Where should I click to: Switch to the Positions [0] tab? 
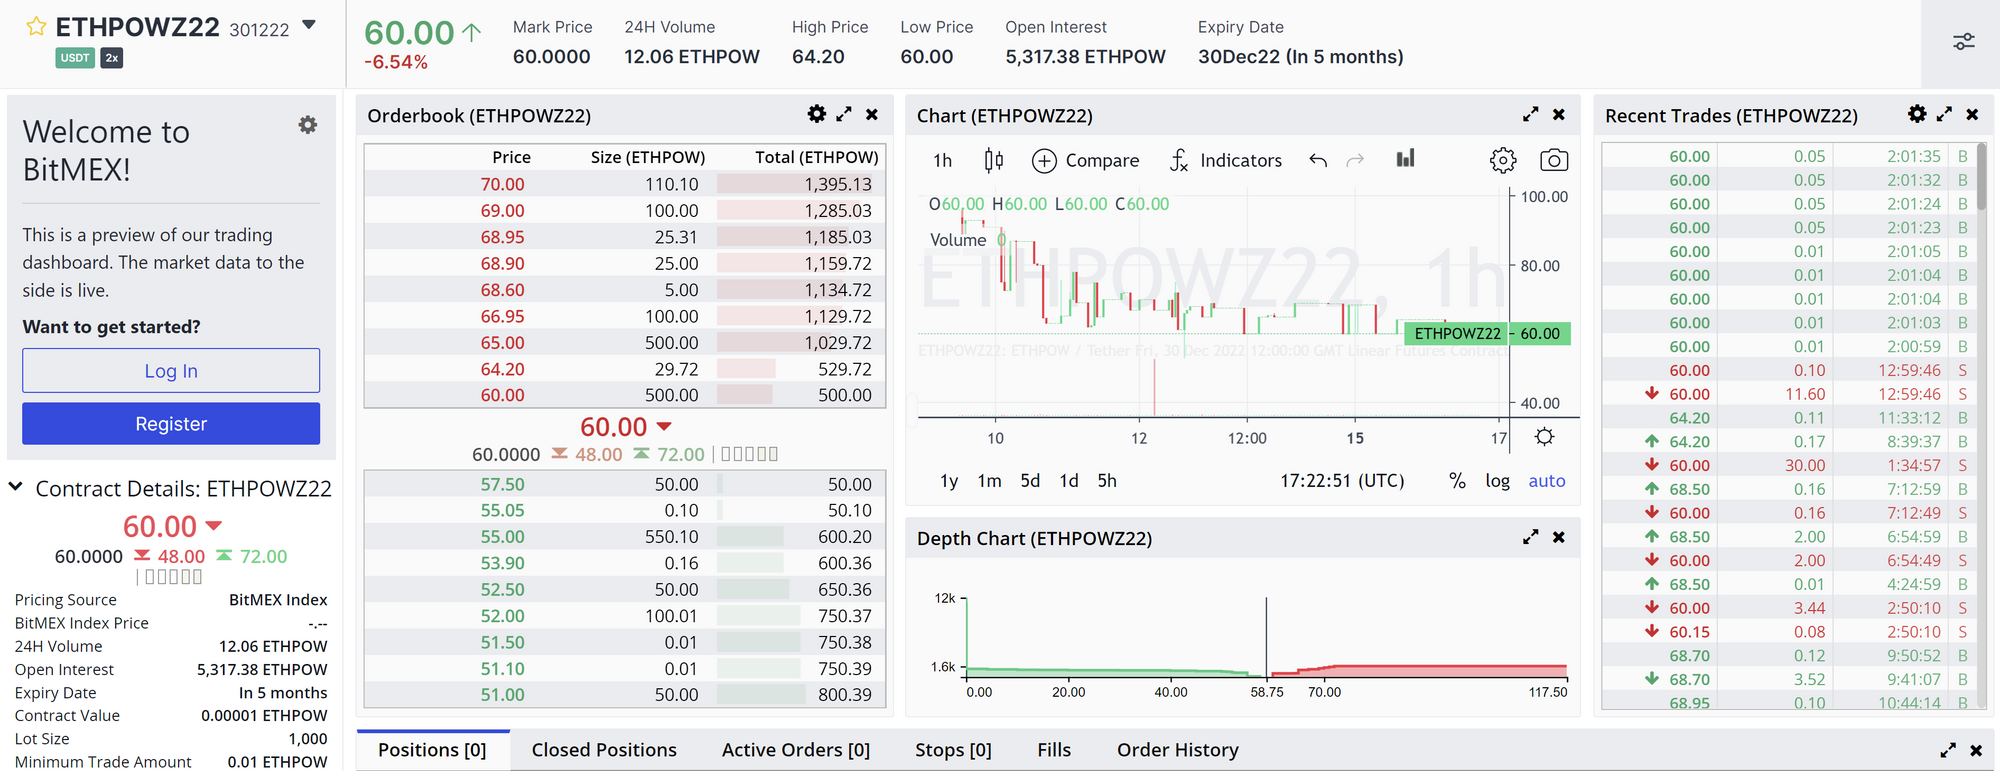(x=432, y=750)
